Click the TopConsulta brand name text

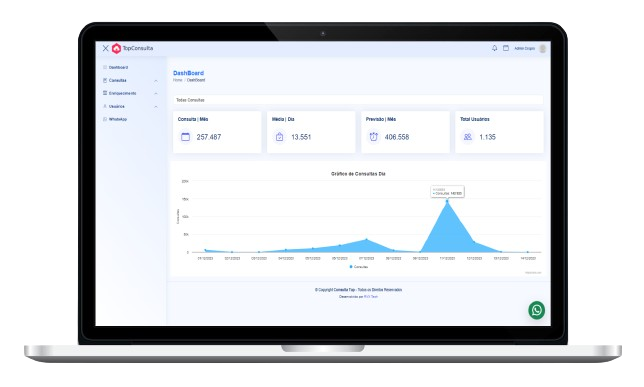(138, 48)
